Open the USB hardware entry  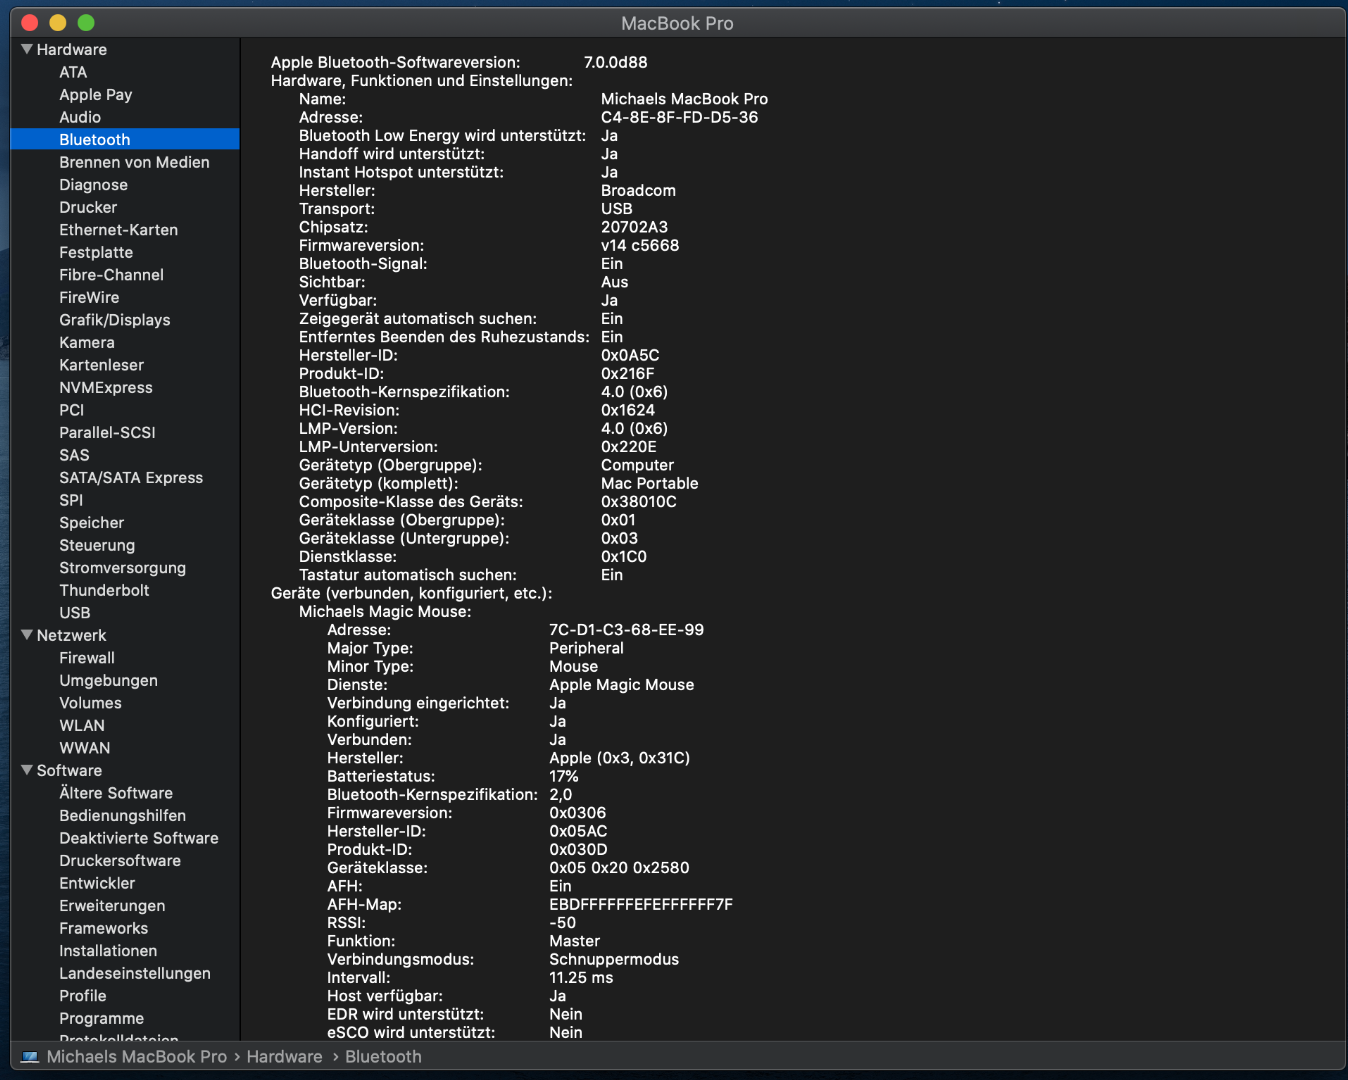75,613
